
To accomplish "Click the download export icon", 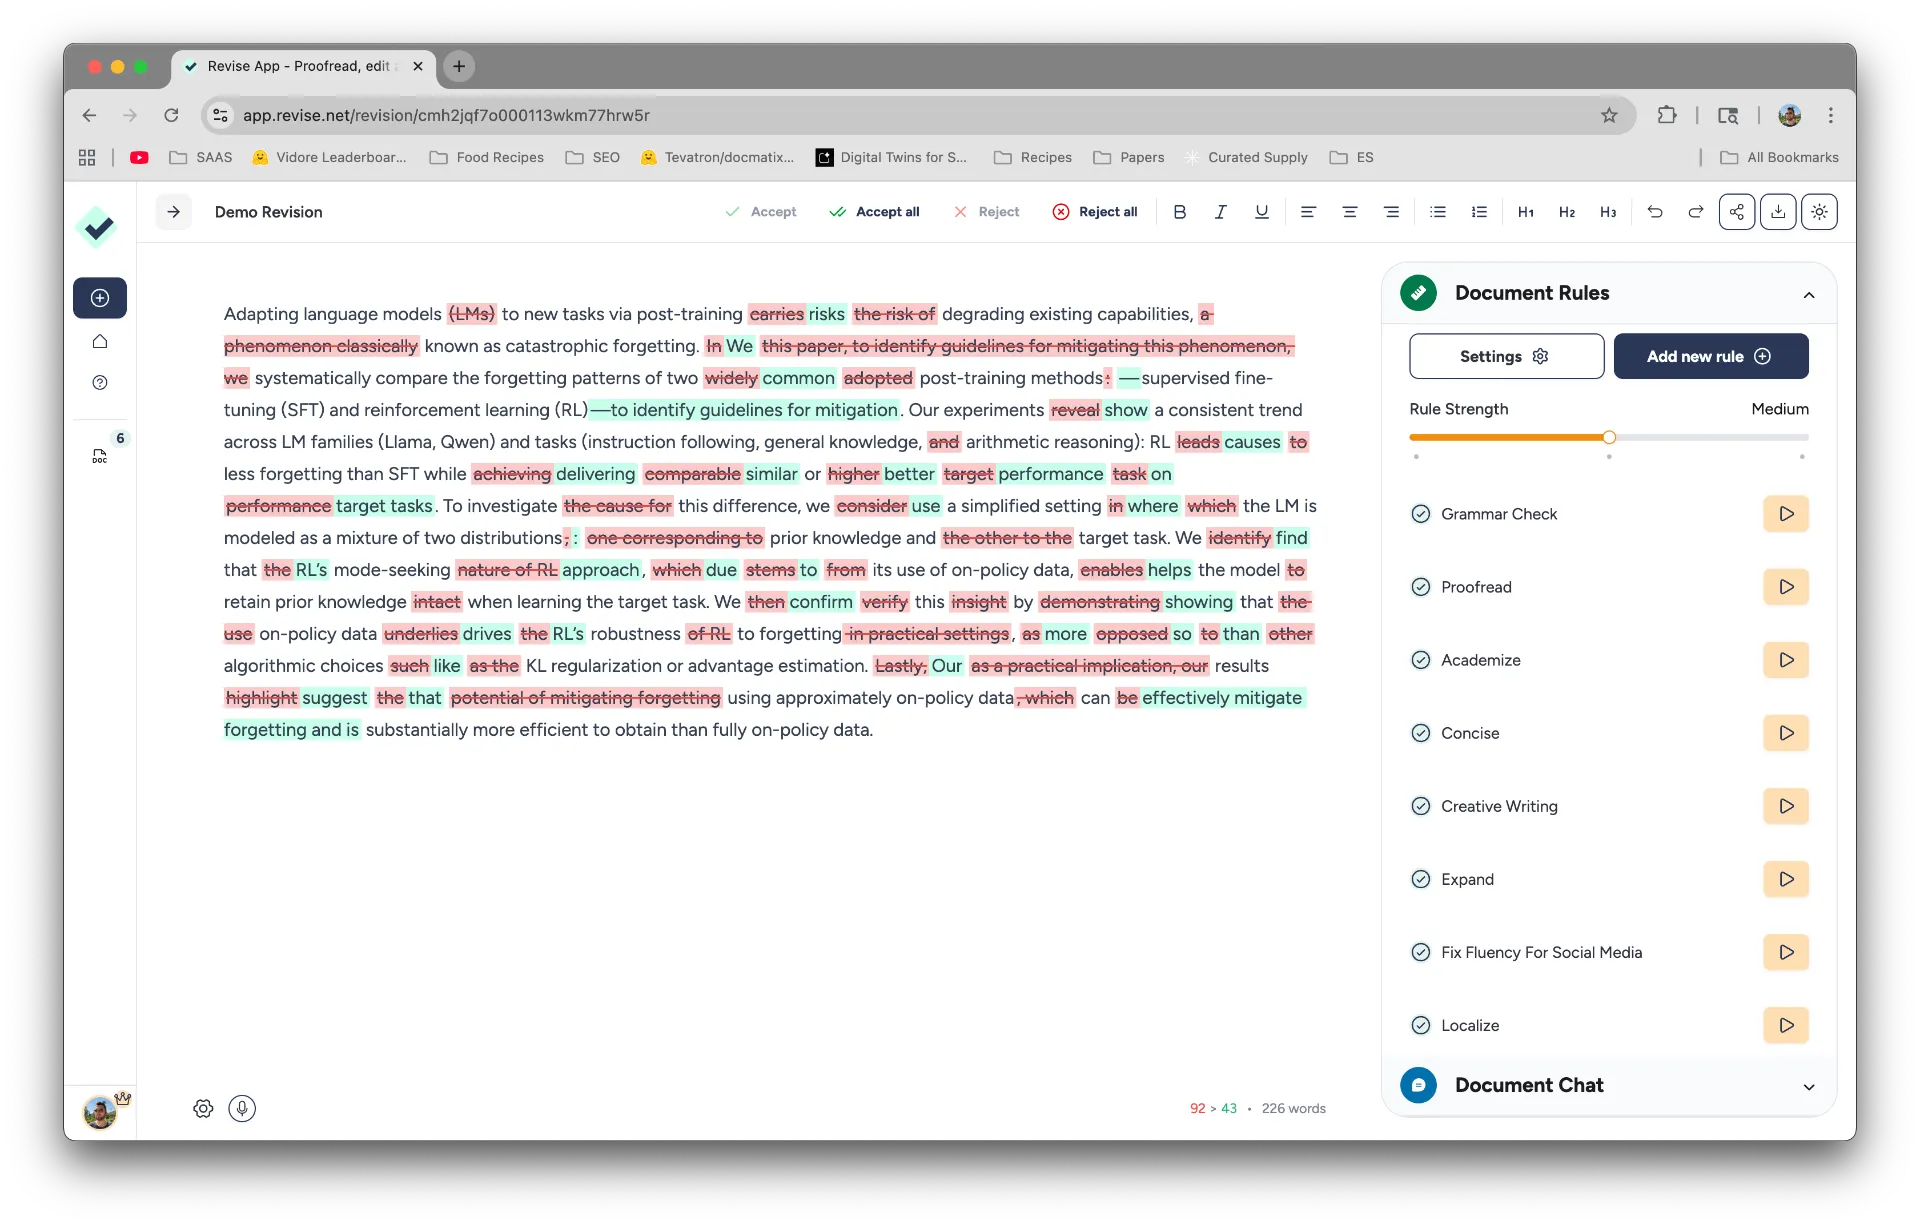I will click(x=1778, y=212).
